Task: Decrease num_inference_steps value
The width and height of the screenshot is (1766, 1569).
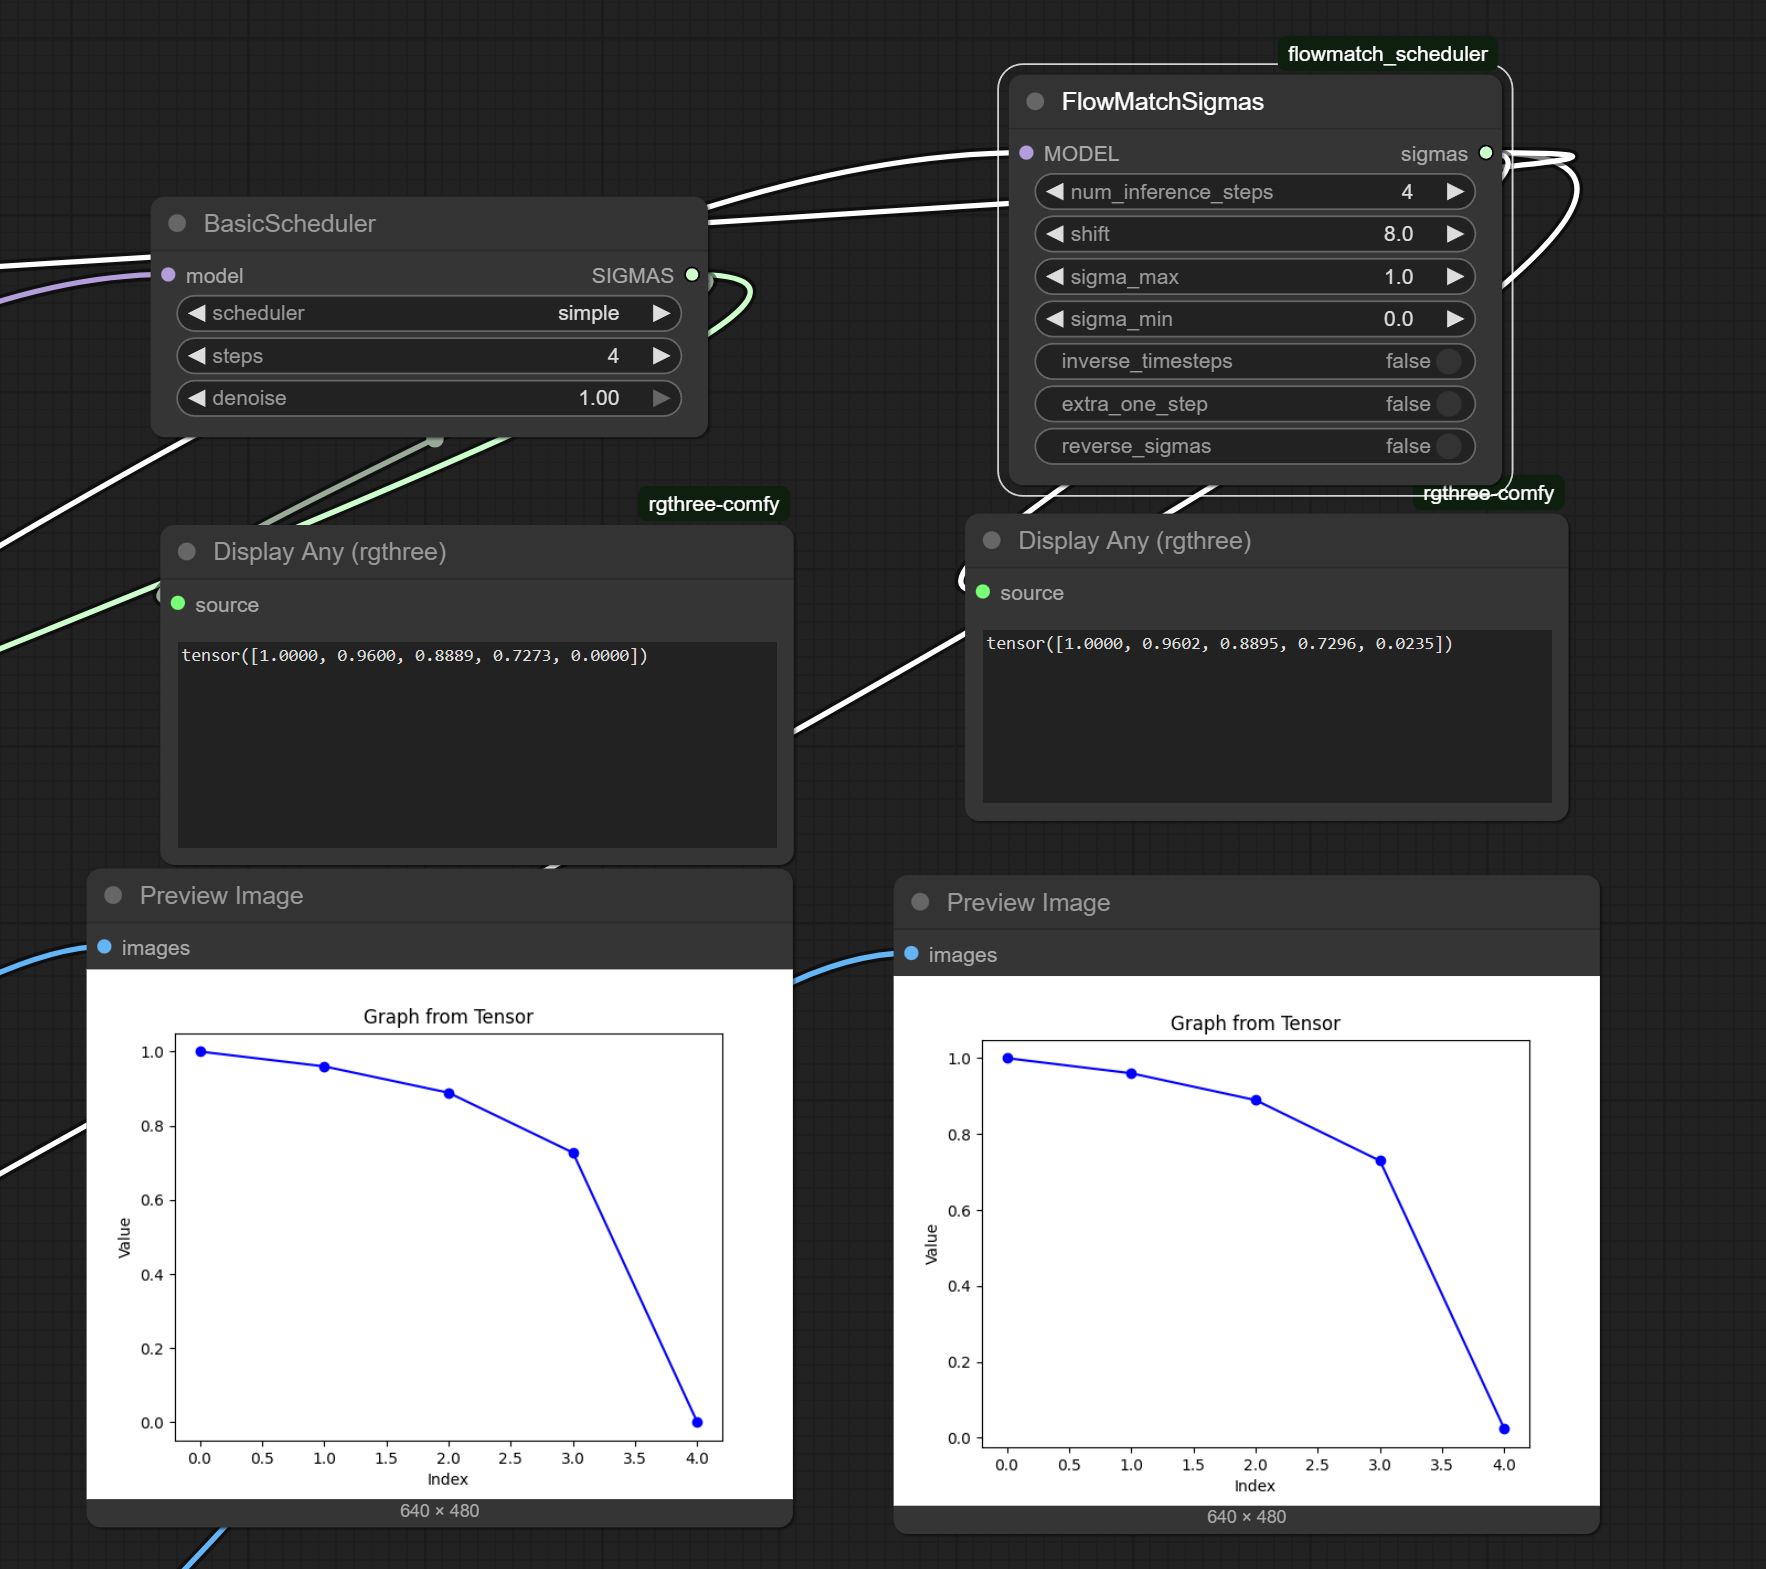Action: [1055, 191]
